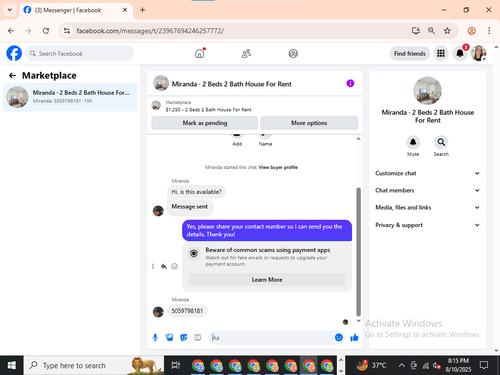500x375 pixels.
Task: Open Chrome zoom magnifier icon
Action: point(431,31)
